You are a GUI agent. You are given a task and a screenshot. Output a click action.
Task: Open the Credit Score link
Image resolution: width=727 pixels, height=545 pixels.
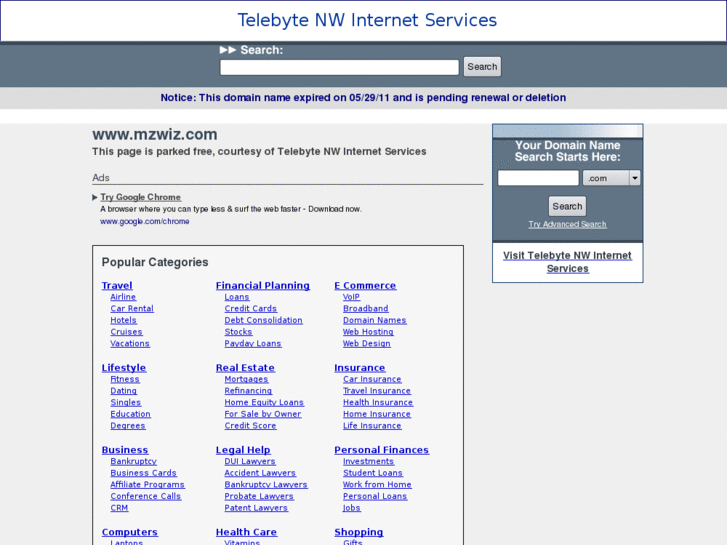pyautogui.click(x=250, y=426)
